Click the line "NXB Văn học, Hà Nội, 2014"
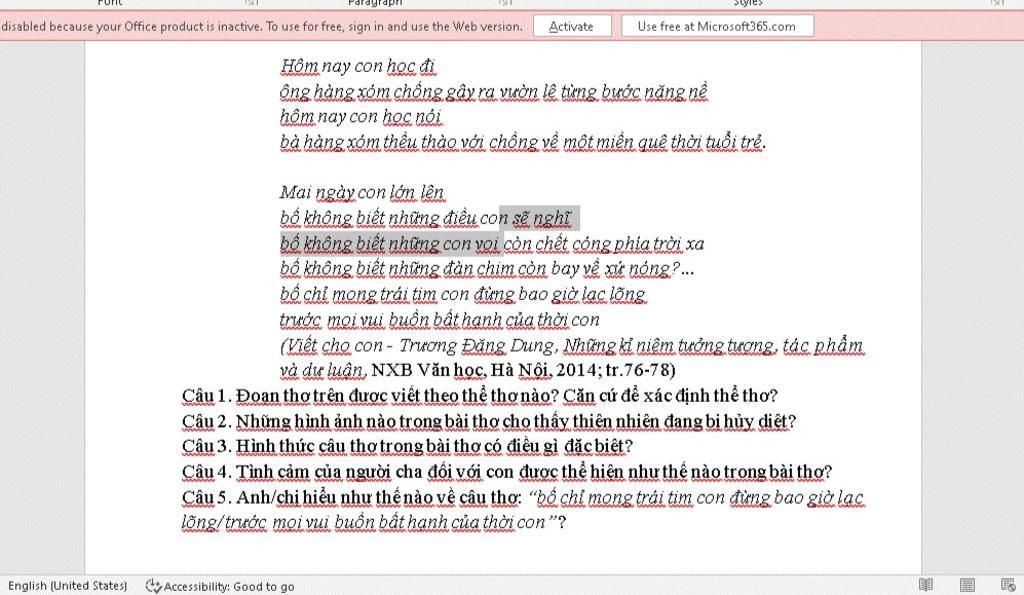1024x595 pixels. [477, 370]
